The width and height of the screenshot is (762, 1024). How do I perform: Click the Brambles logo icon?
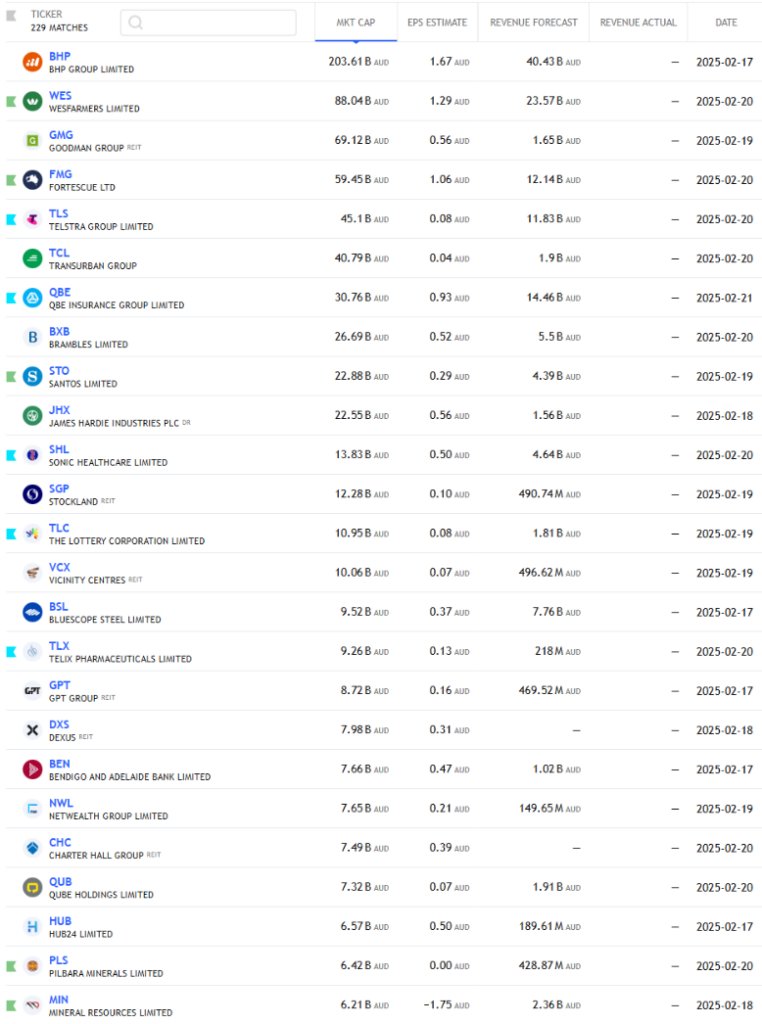(x=32, y=337)
